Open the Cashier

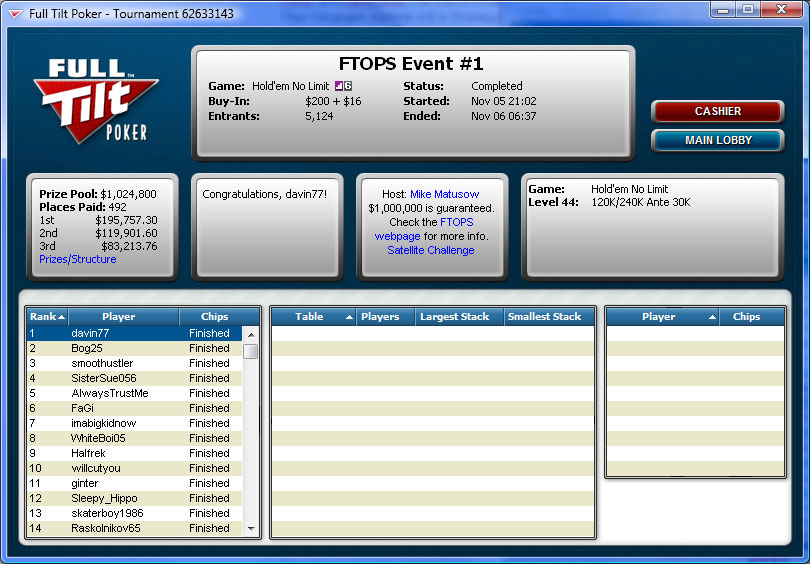718,112
